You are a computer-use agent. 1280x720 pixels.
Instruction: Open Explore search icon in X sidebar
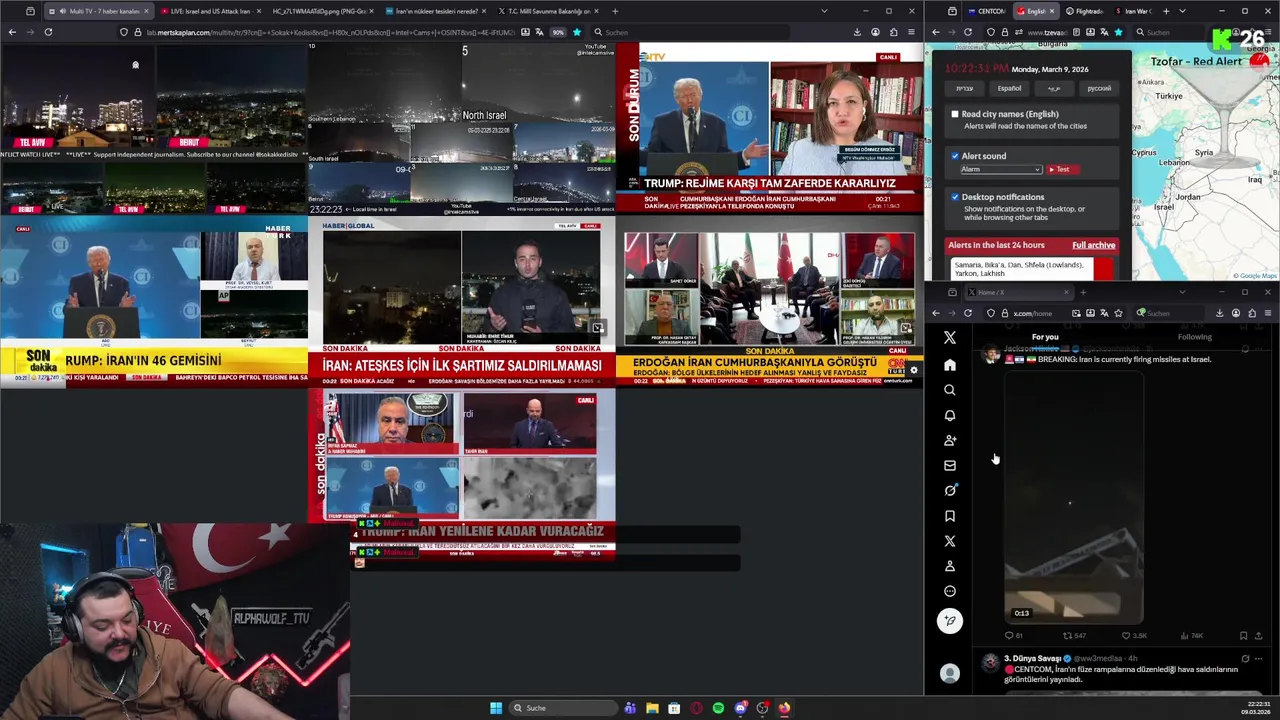pos(950,390)
